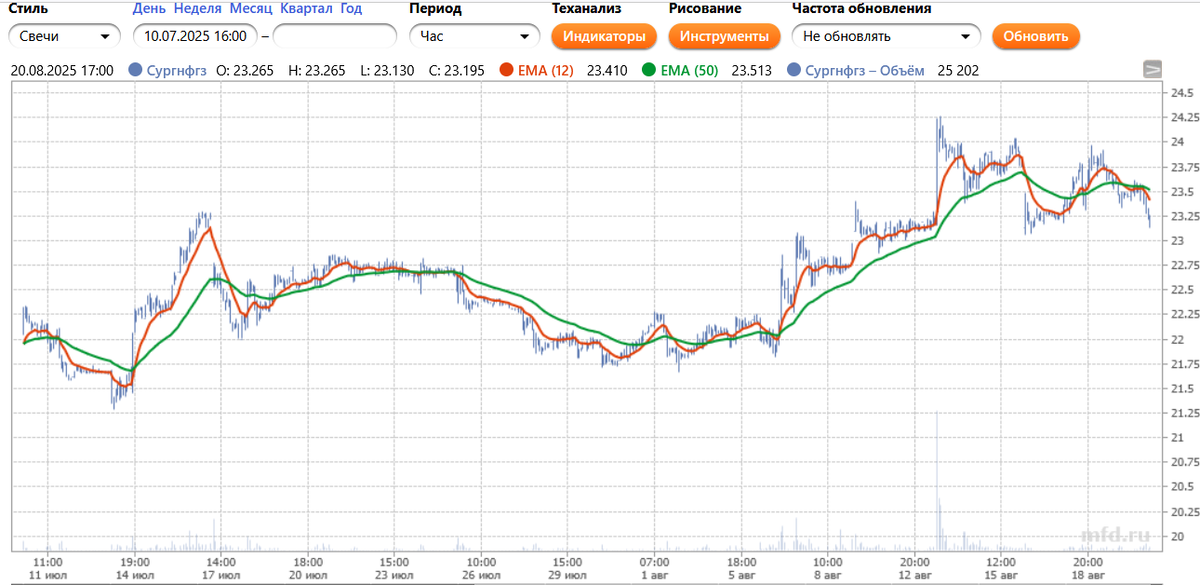This screenshot has height=585, width=1200.
Task: Click the 1 авг date axis label
Action: (x=654, y=576)
